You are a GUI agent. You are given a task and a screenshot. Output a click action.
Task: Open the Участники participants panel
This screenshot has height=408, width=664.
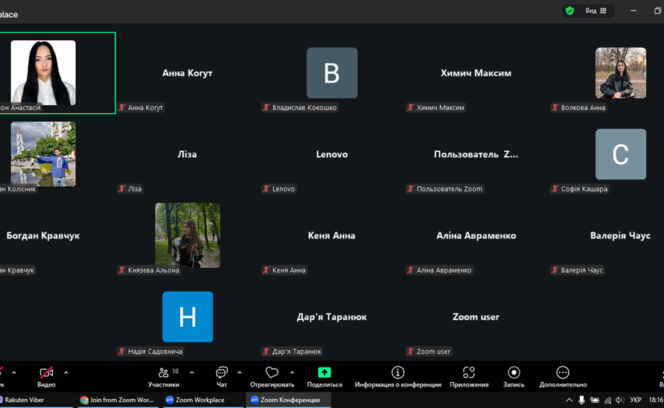pos(163,375)
